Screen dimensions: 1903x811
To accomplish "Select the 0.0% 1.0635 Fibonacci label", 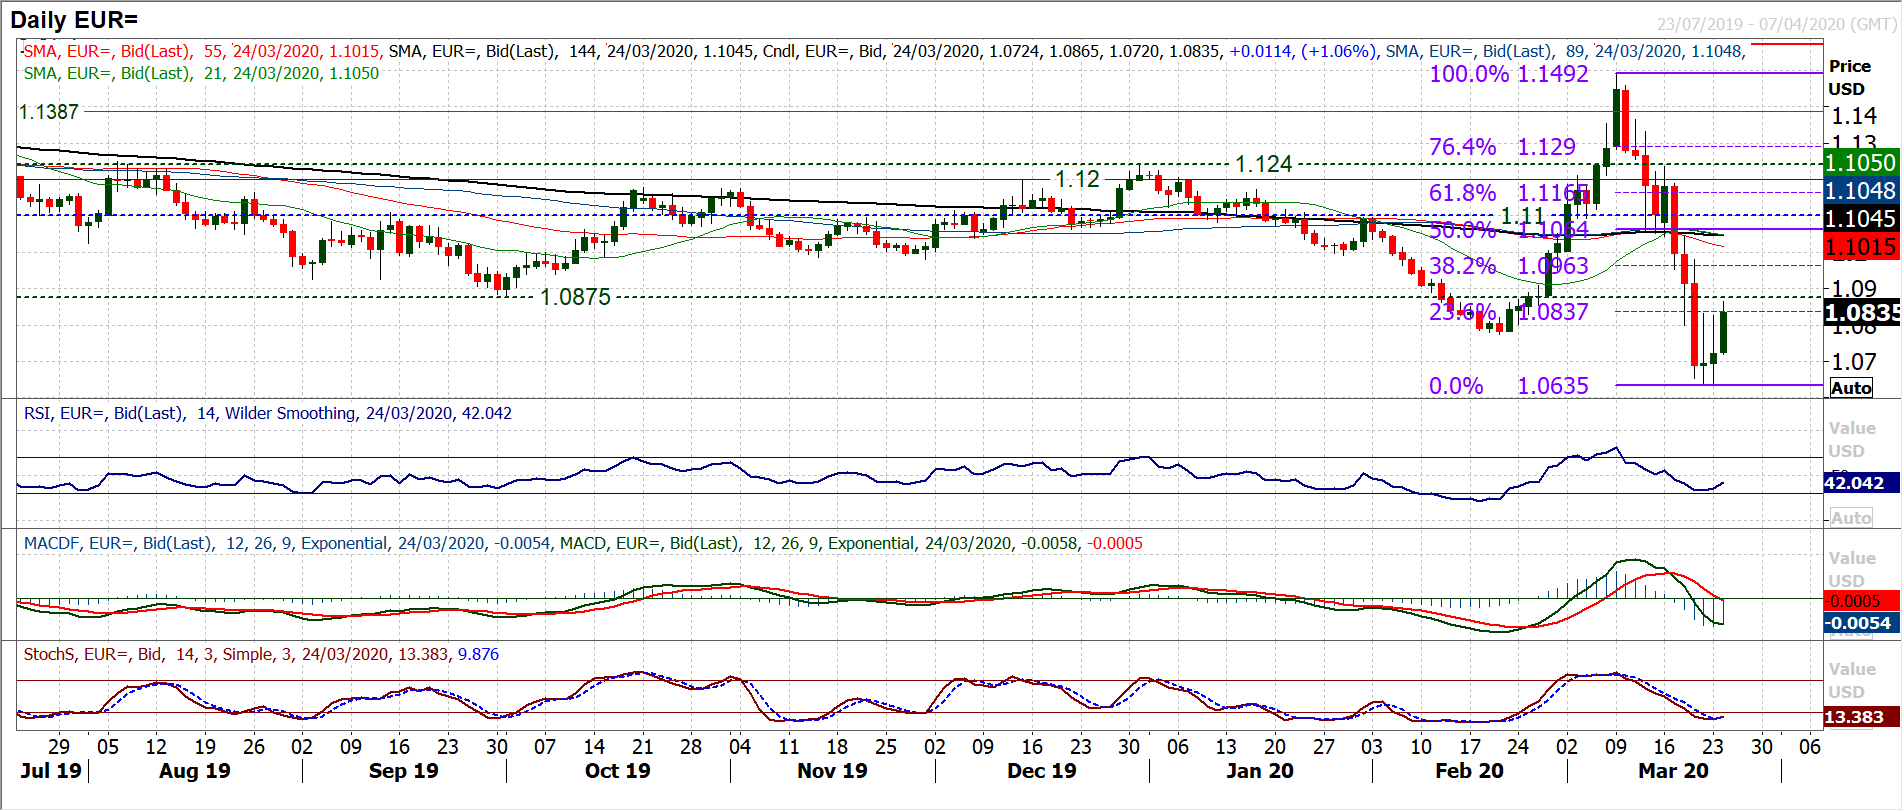I will tap(1508, 386).
